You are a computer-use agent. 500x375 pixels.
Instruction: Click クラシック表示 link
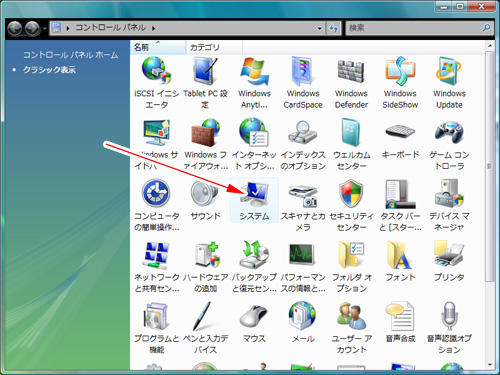[49, 70]
